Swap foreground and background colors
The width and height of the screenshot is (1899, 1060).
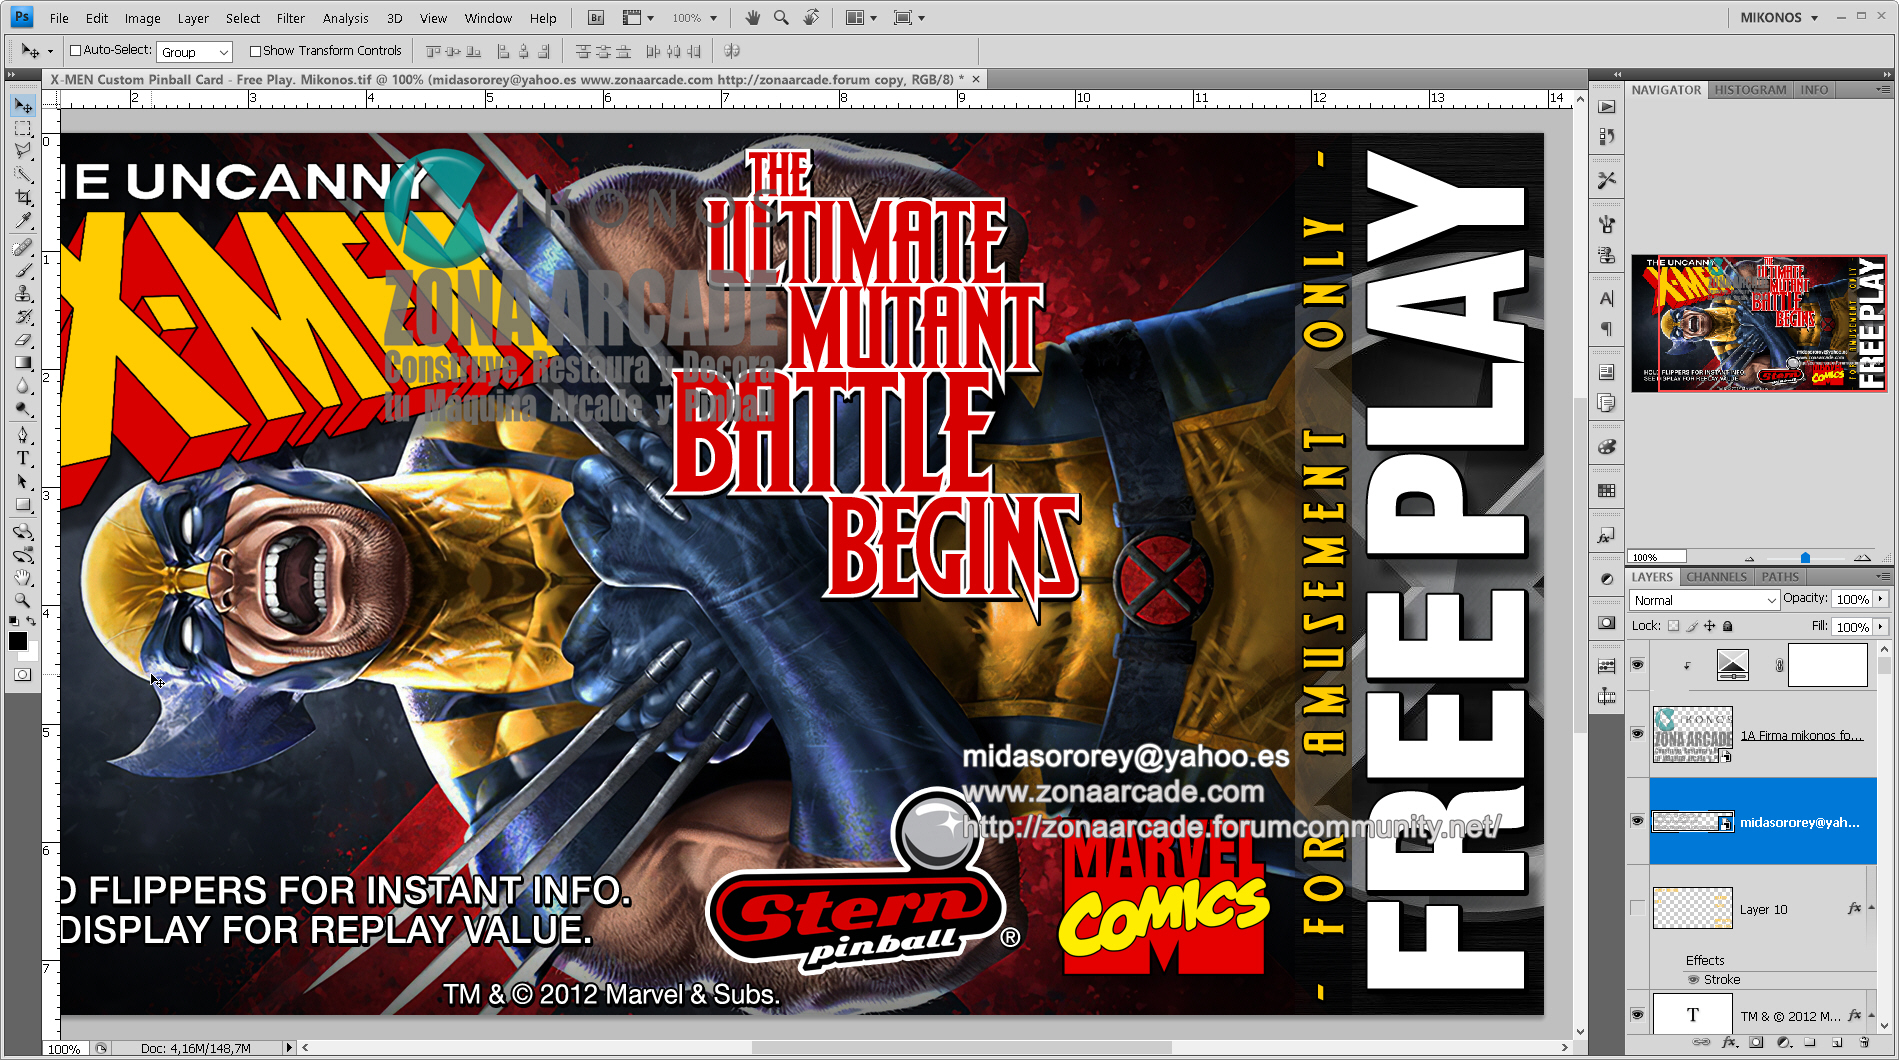pos(32,622)
